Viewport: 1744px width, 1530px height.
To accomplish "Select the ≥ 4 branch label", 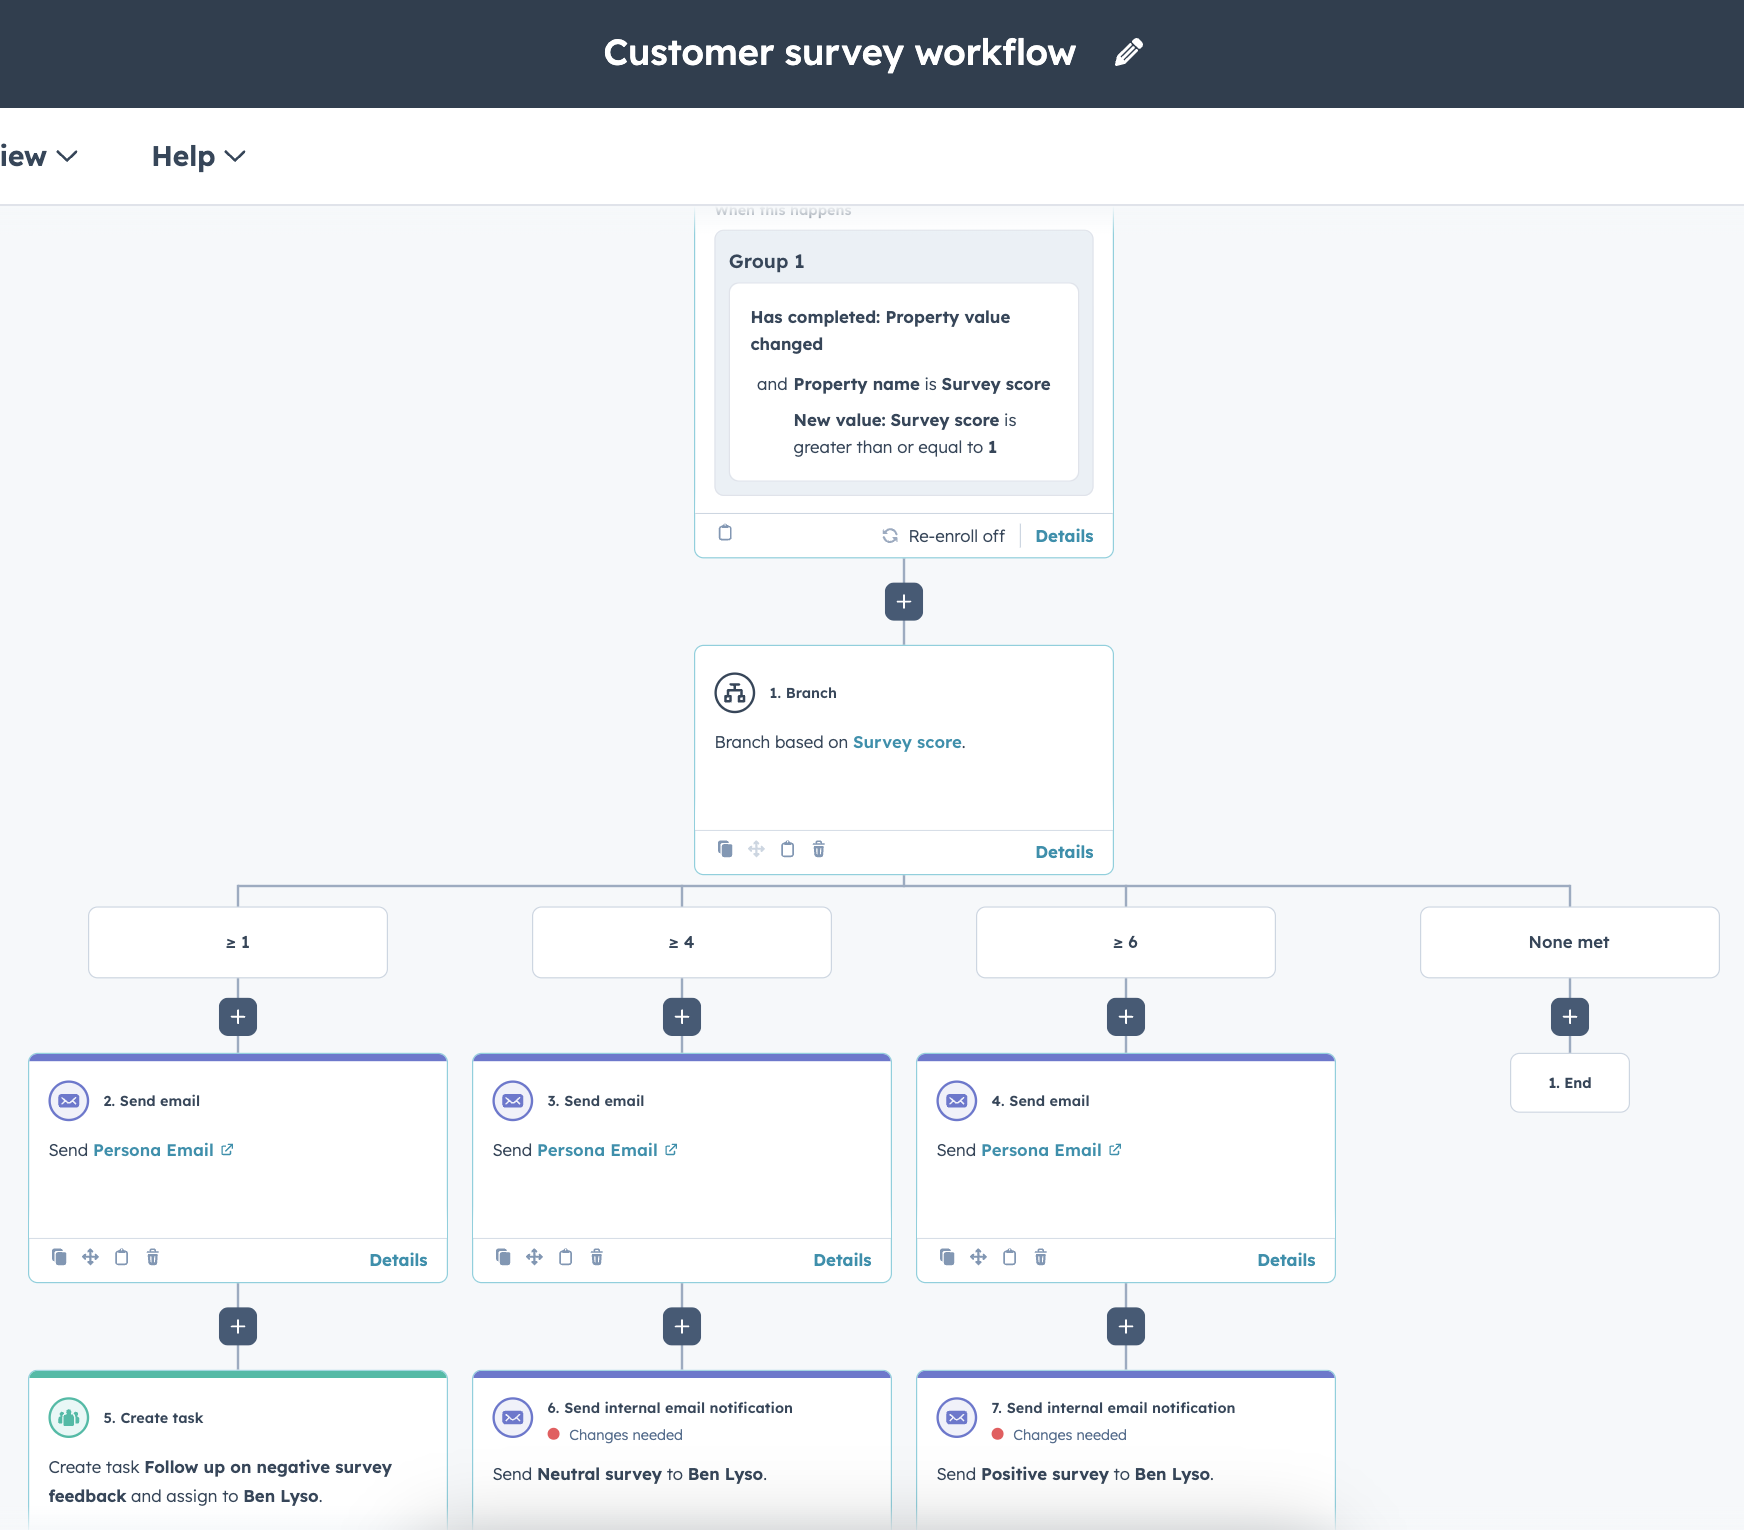I will [681, 941].
